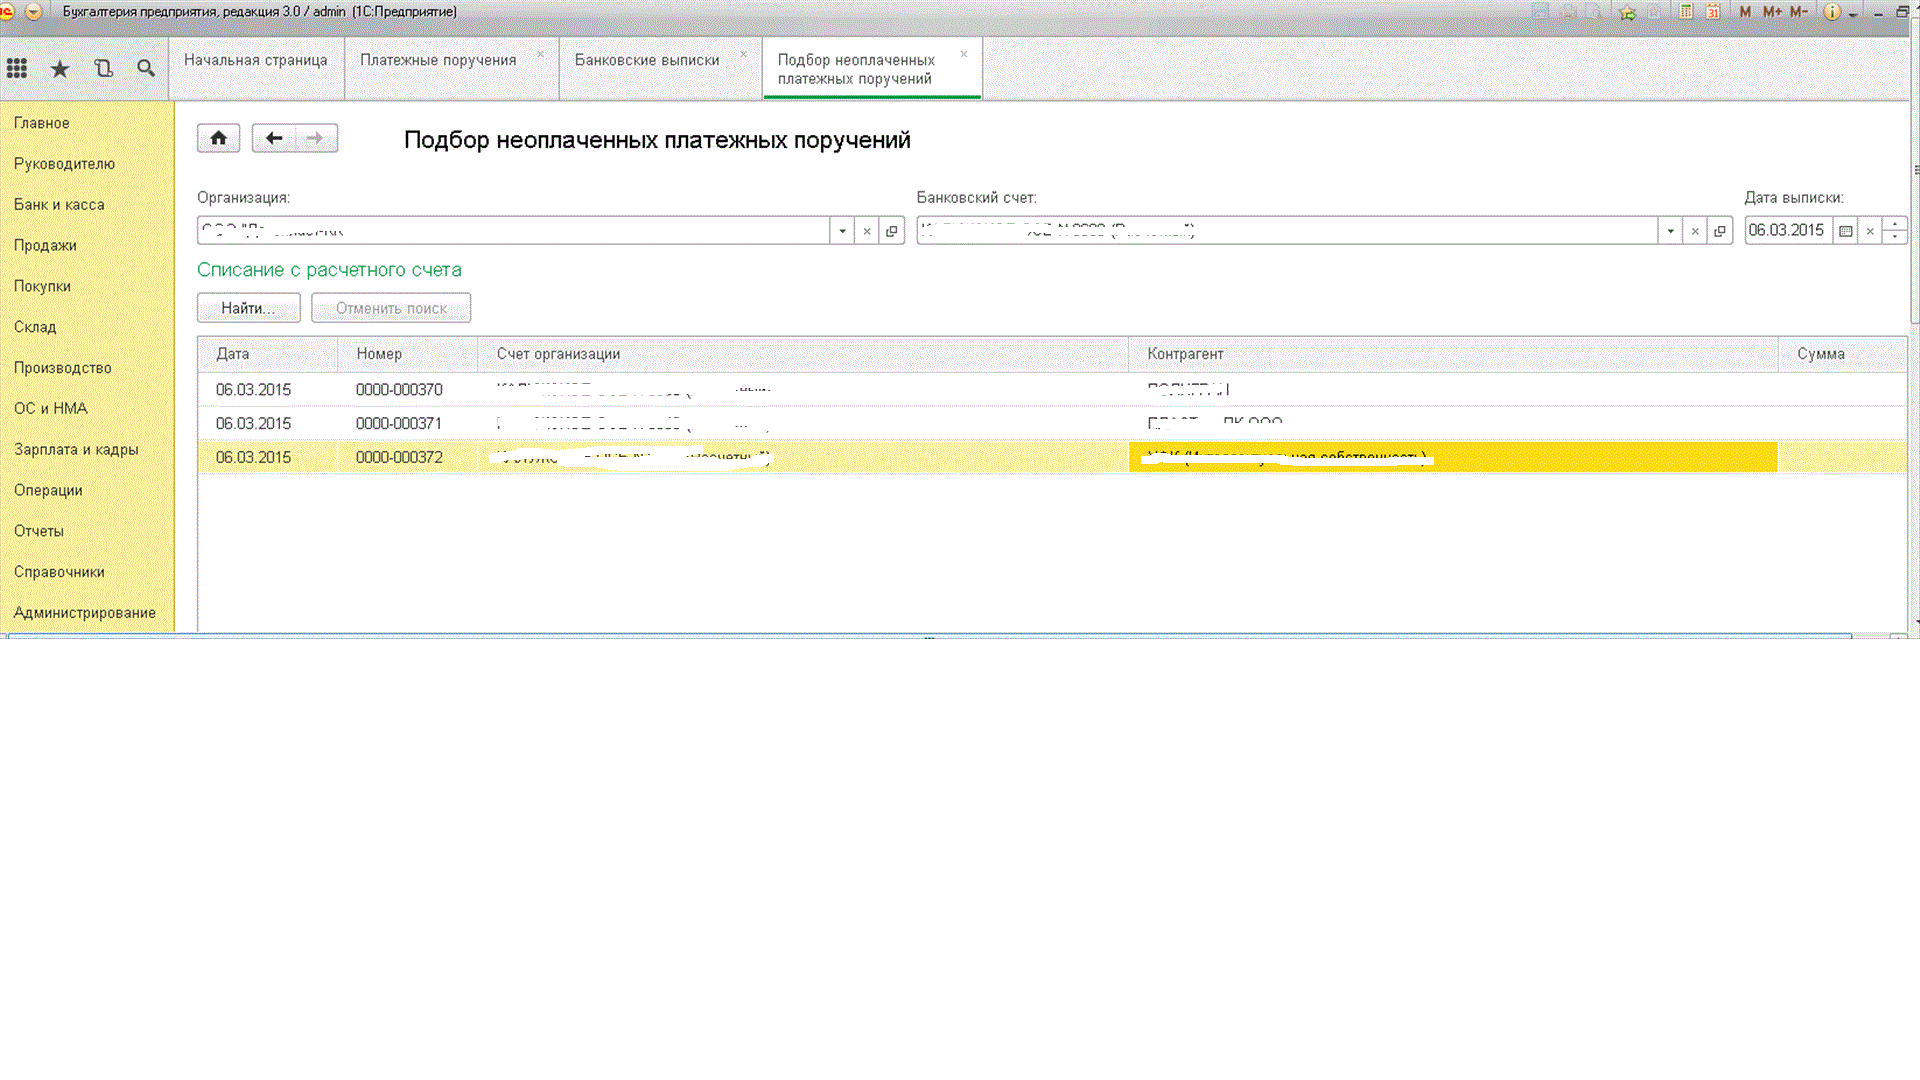Click the search magnifier icon
1920x1080 pixels.
point(146,69)
